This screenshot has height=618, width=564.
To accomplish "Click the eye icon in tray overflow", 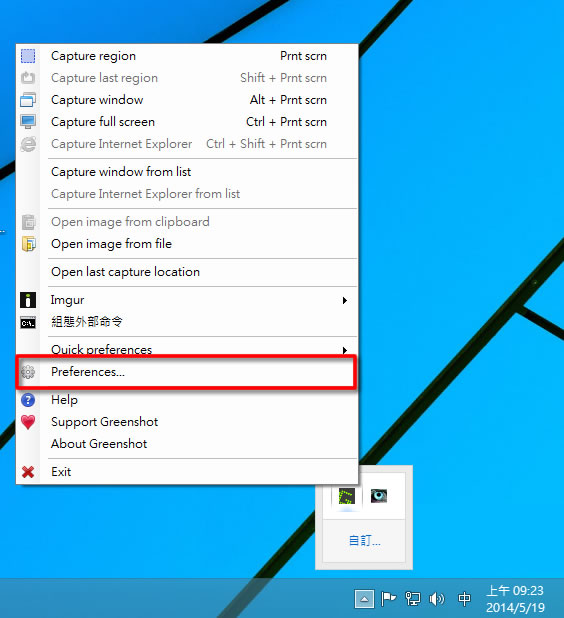I will tap(379, 496).
